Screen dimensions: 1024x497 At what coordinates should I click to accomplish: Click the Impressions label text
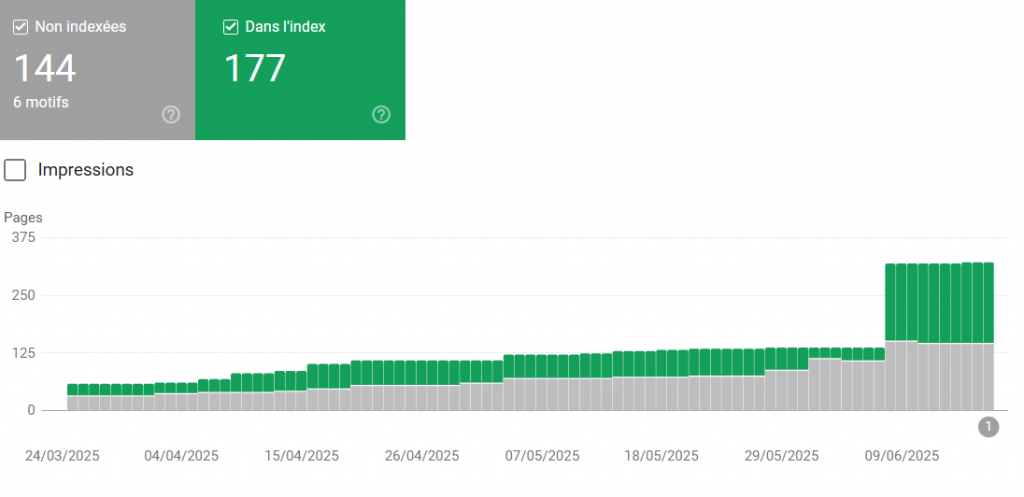coord(85,170)
